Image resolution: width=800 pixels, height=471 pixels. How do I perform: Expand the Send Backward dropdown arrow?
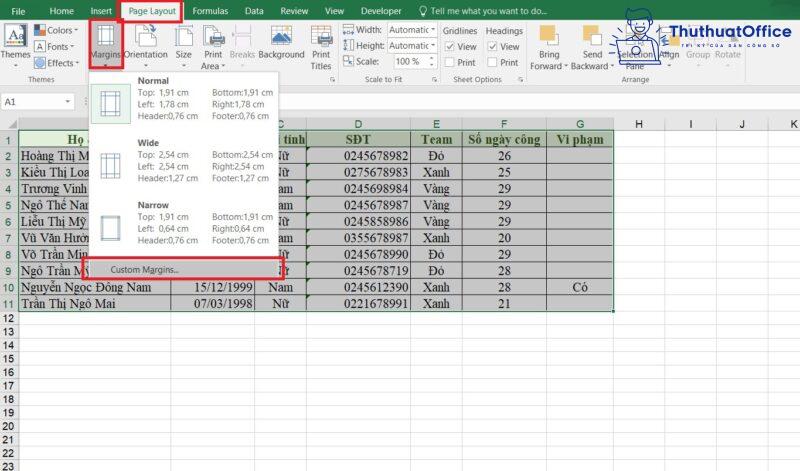[x=612, y=66]
